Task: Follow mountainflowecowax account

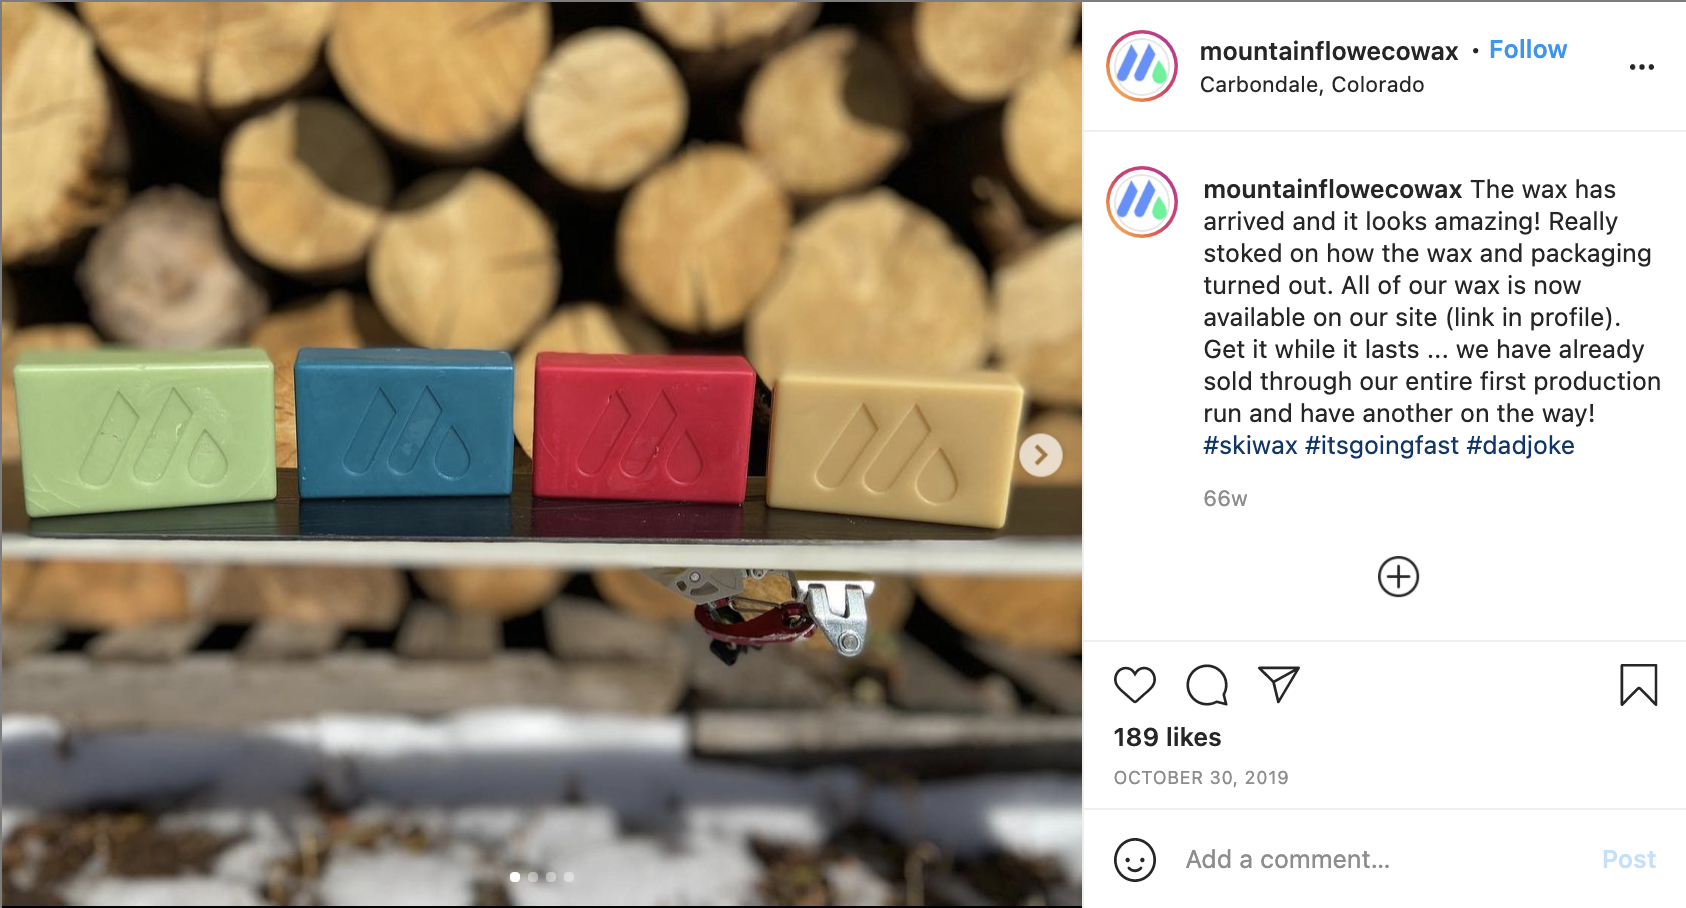Action: pyautogui.click(x=1528, y=50)
